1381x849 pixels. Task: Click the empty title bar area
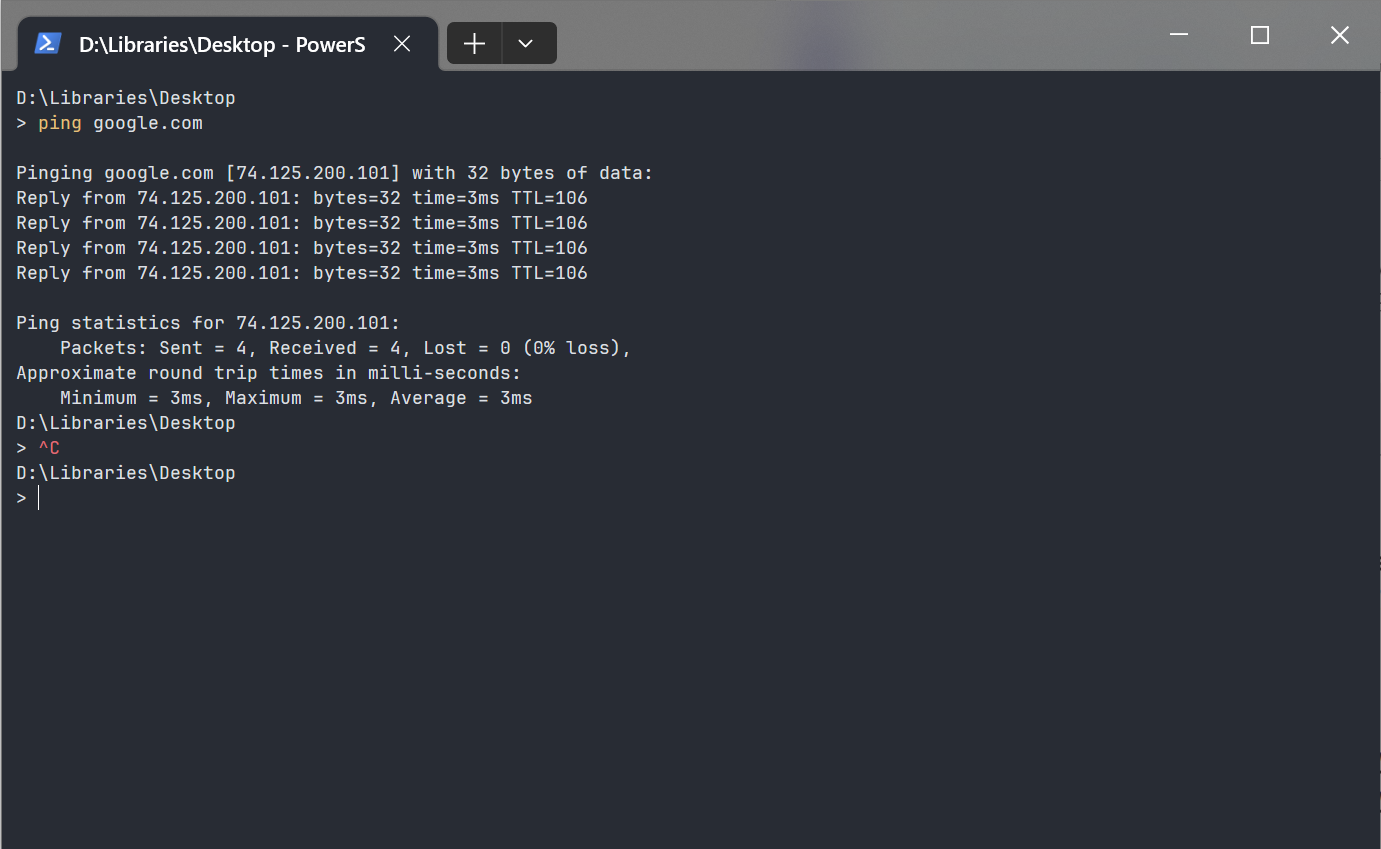pos(850,36)
